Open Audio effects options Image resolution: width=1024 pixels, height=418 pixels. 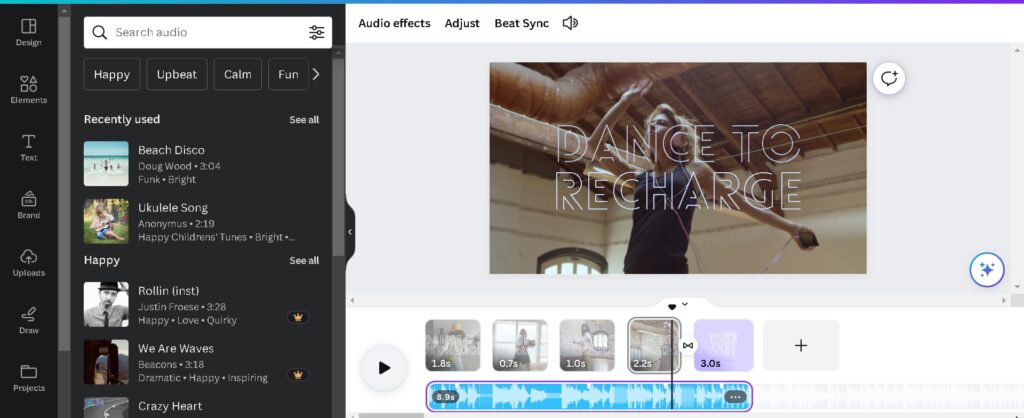[394, 23]
